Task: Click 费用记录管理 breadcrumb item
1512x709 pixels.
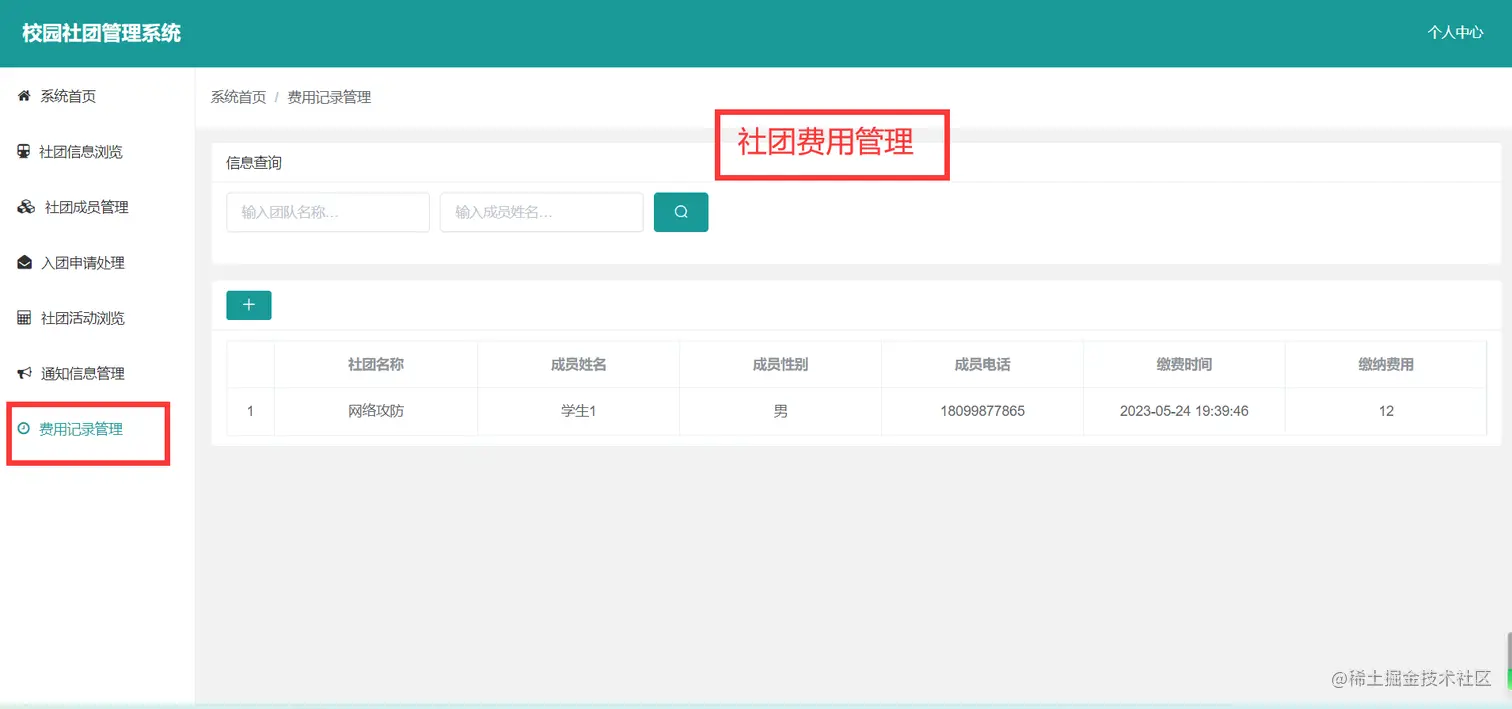Action: click(x=329, y=97)
